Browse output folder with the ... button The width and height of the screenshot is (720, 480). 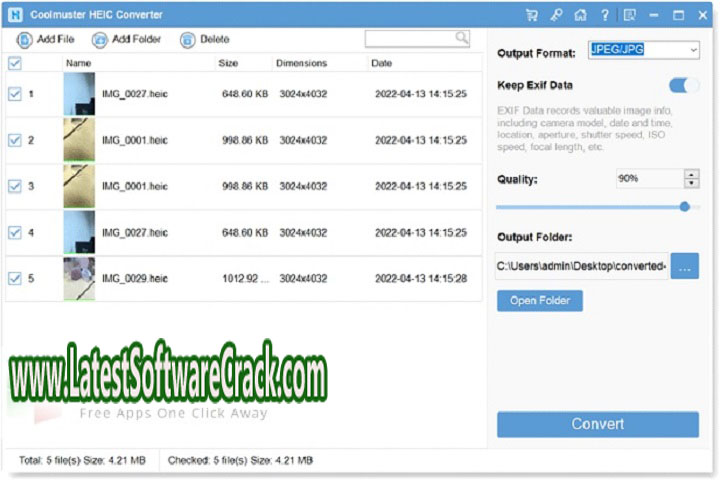(x=685, y=266)
